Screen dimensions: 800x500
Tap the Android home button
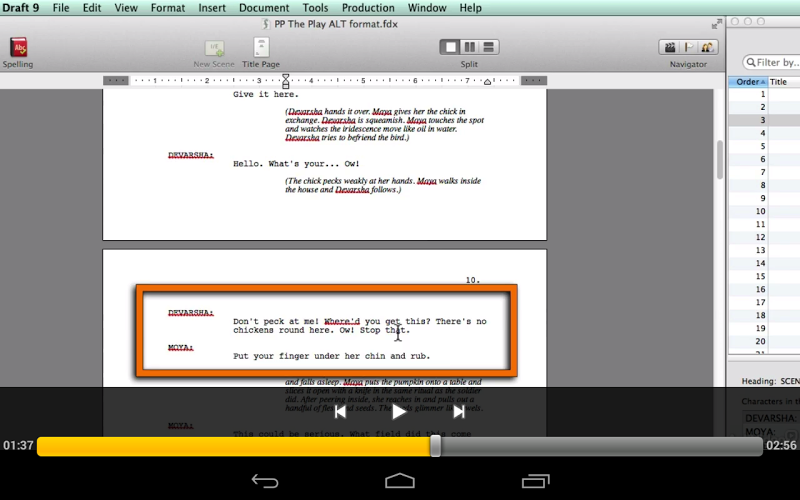pyautogui.click(x=400, y=481)
